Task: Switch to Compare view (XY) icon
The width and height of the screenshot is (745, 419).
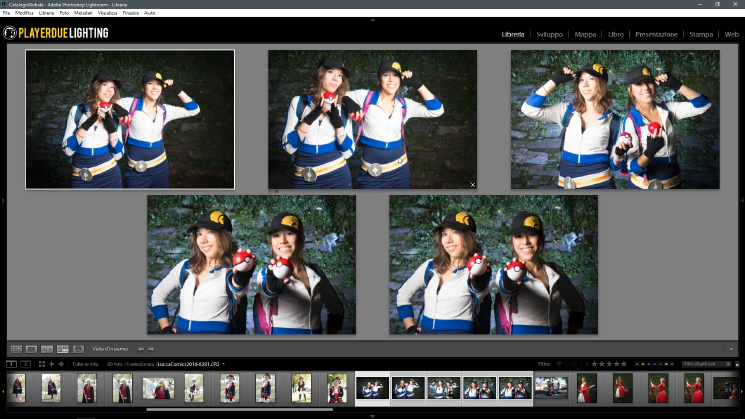Action: click(x=47, y=349)
